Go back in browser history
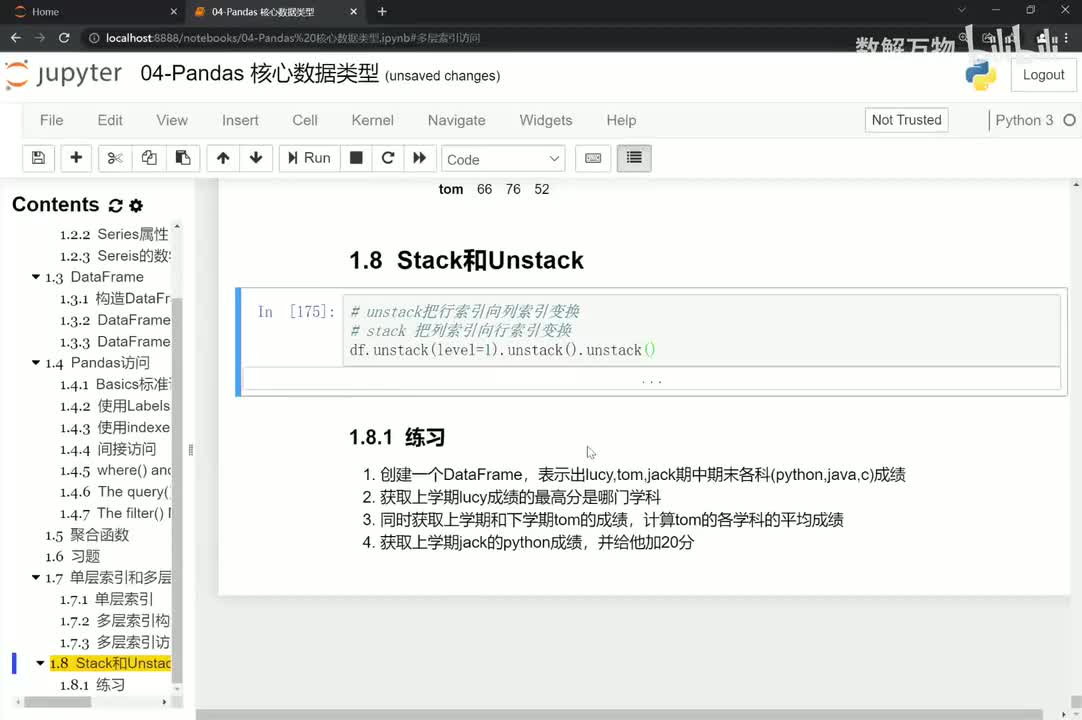This screenshot has width=1082, height=720. (x=16, y=38)
